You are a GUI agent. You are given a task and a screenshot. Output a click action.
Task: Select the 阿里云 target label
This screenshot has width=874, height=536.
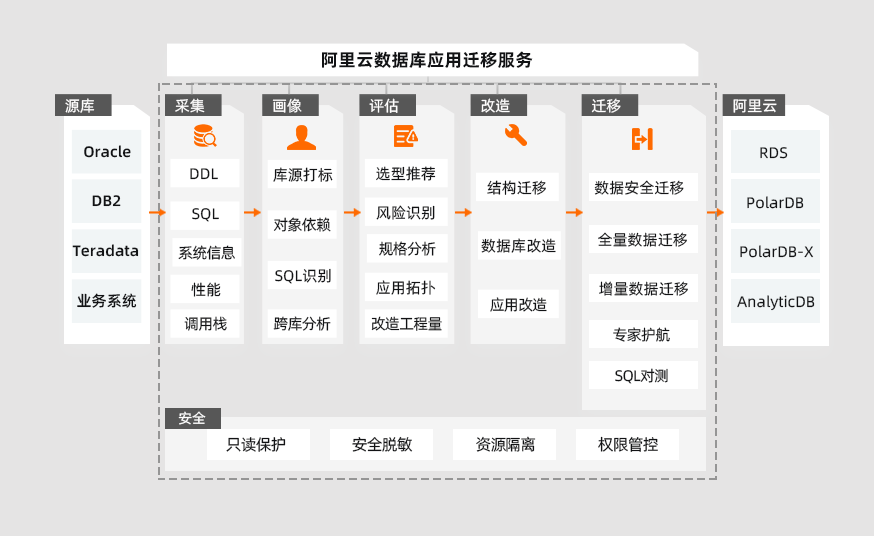pyautogui.click(x=754, y=105)
